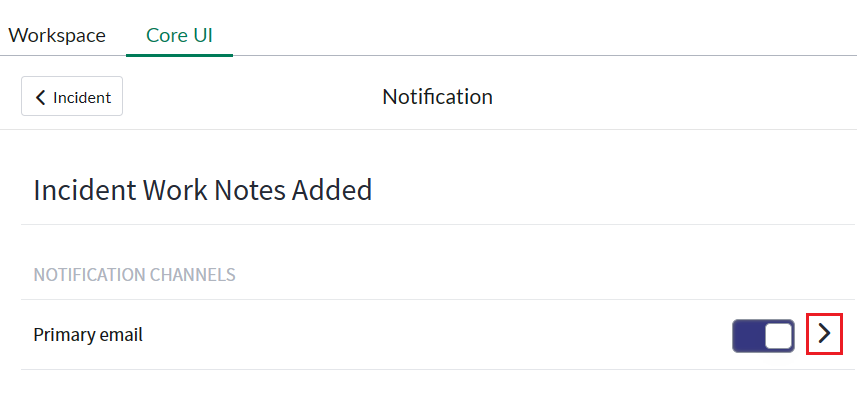Switch to the Workspace tab
The height and width of the screenshot is (411, 857).
[57, 36]
